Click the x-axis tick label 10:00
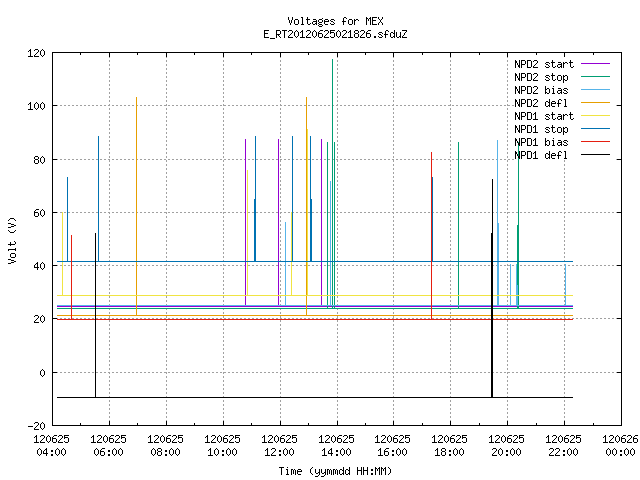The width and height of the screenshot is (640, 480). (x=222, y=452)
